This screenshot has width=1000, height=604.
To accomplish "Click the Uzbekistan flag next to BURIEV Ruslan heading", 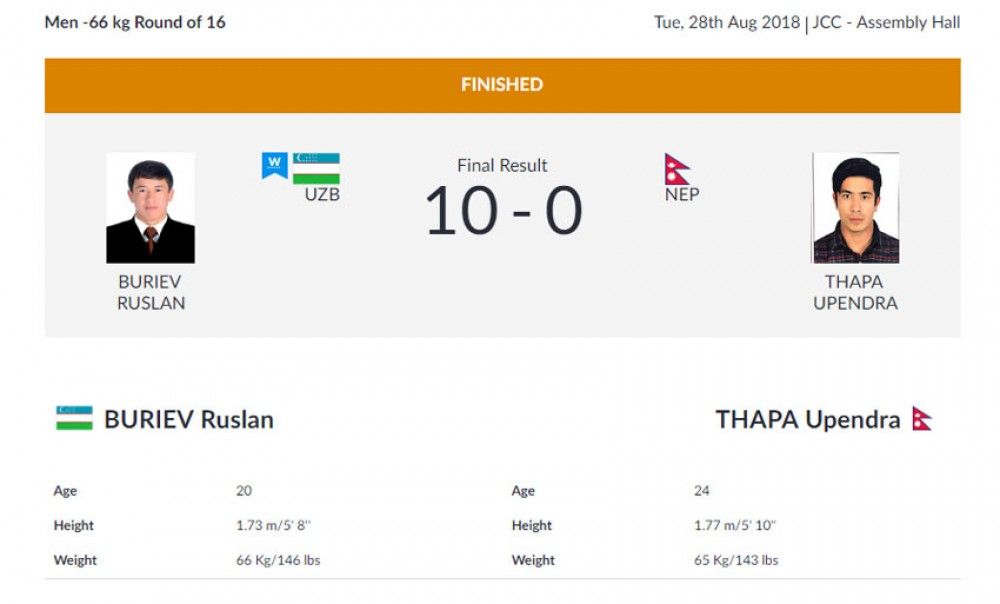I will coord(74,419).
